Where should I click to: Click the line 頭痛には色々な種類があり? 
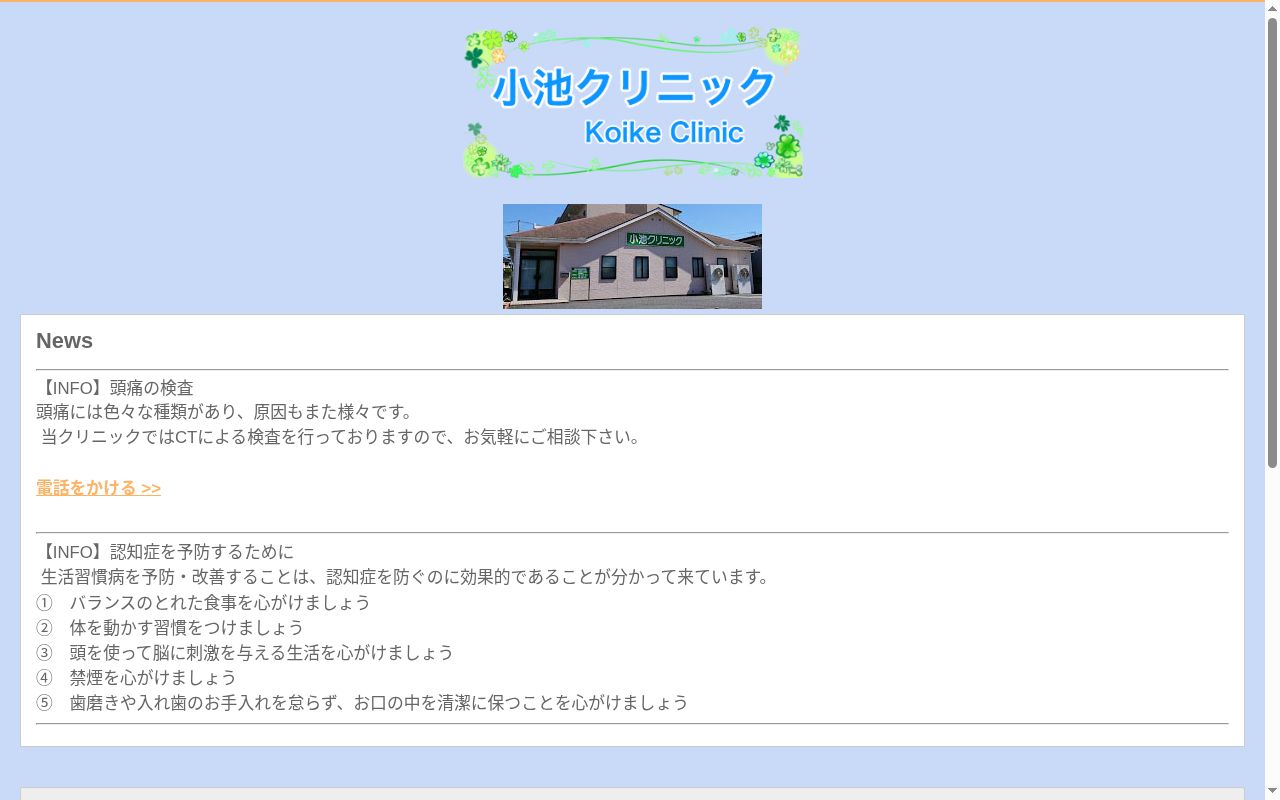click(x=225, y=412)
